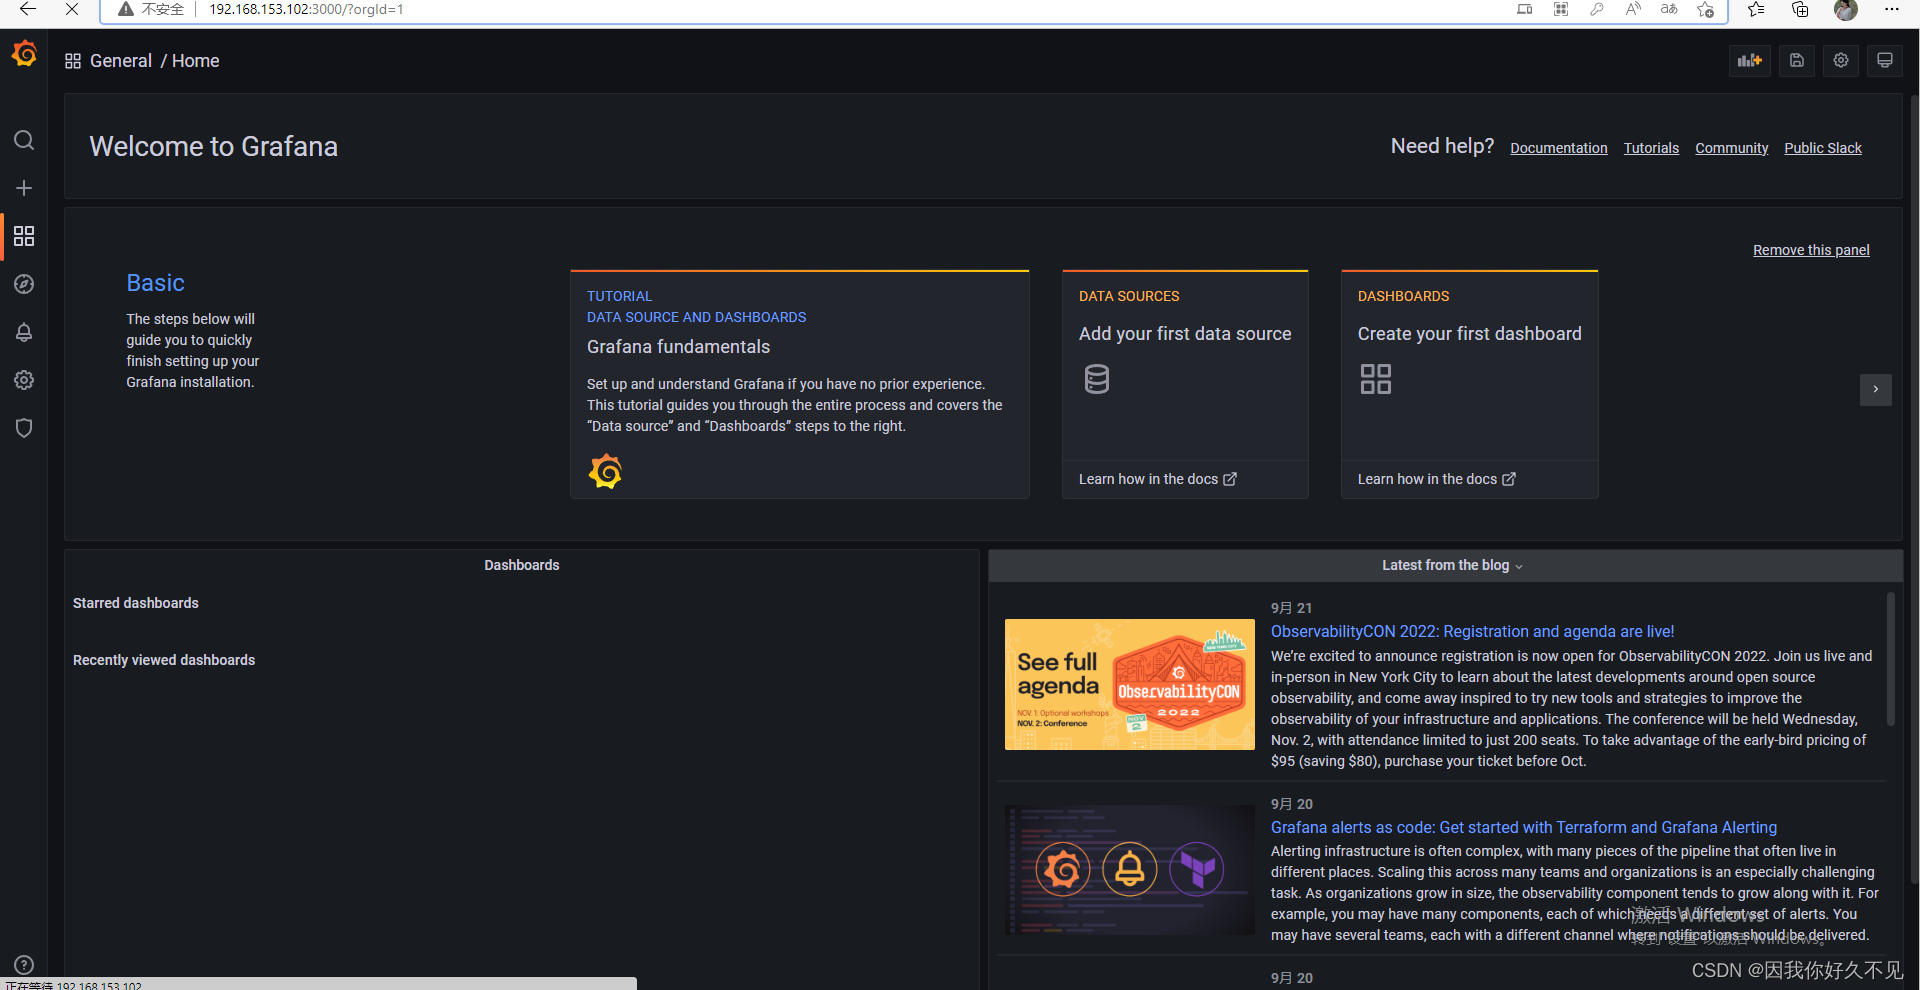Screen dimensions: 1920x990
Task: Select the Dashboards icon in the sidebar
Action: pos(24,236)
